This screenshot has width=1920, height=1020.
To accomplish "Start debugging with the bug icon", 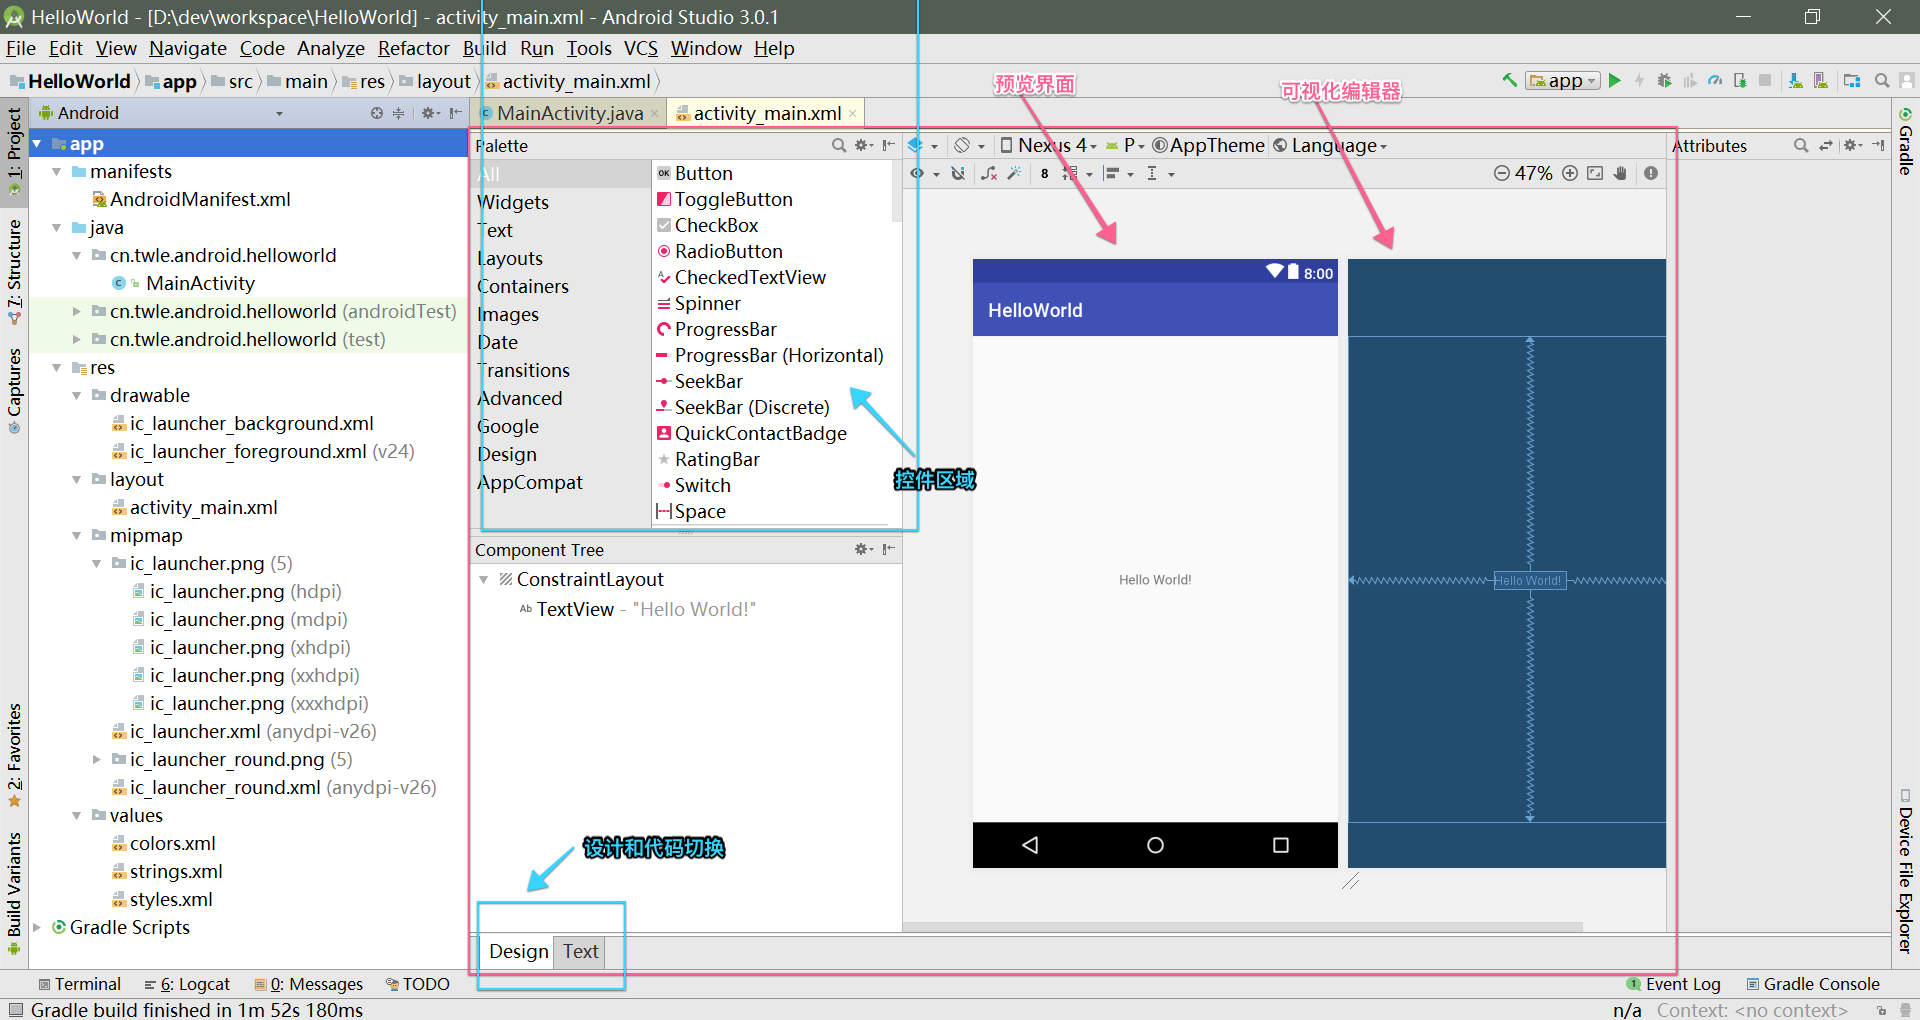I will click(x=1665, y=81).
